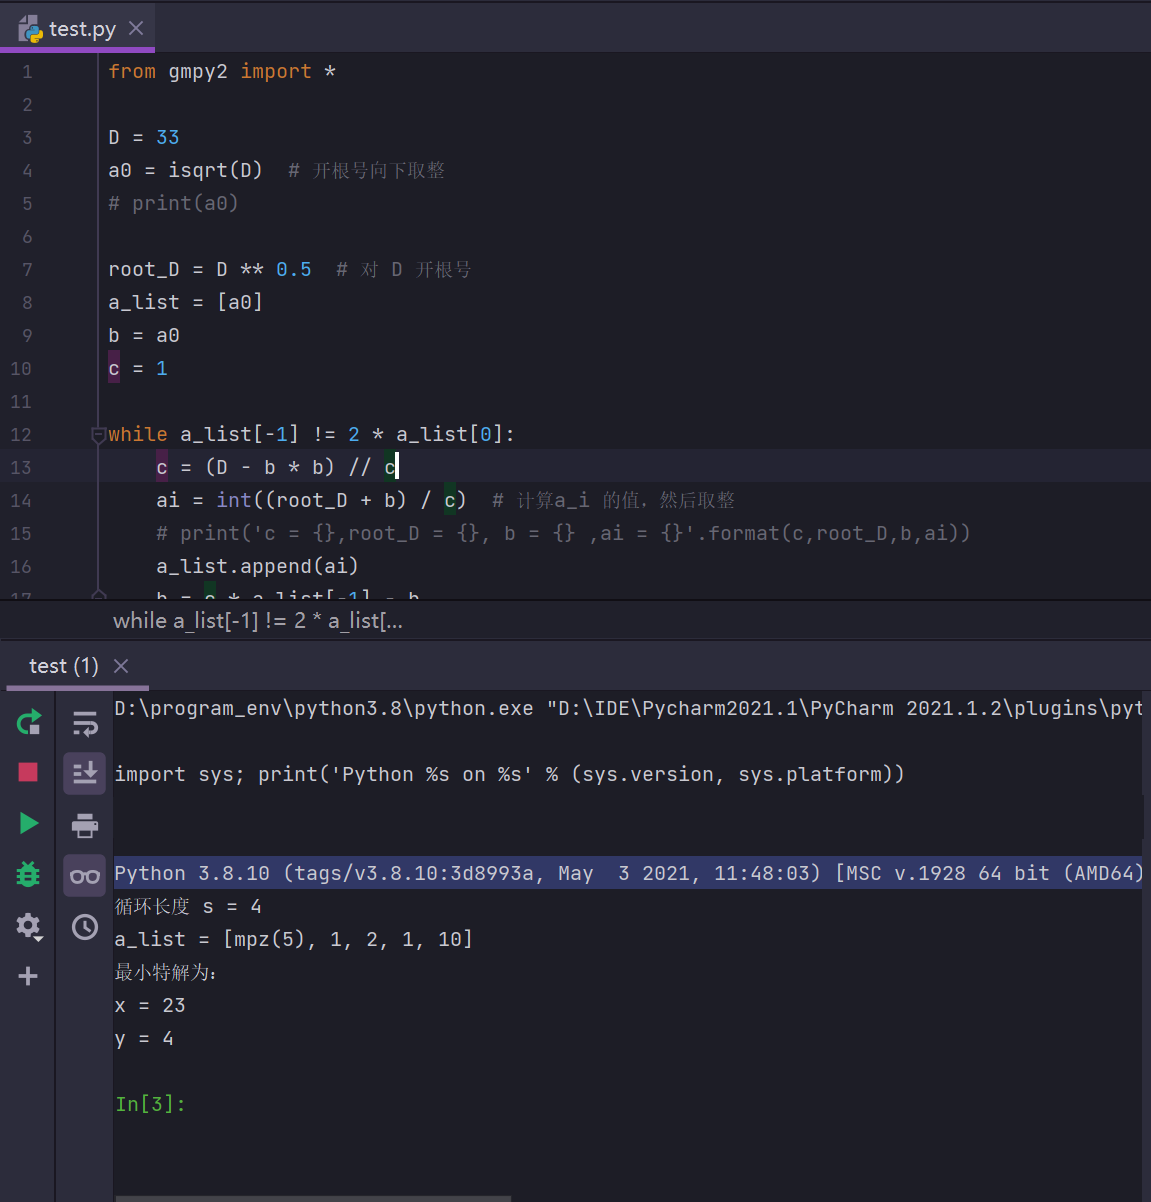The image size is (1151, 1202).
Task: Print console output with printer icon
Action: [x=85, y=825]
